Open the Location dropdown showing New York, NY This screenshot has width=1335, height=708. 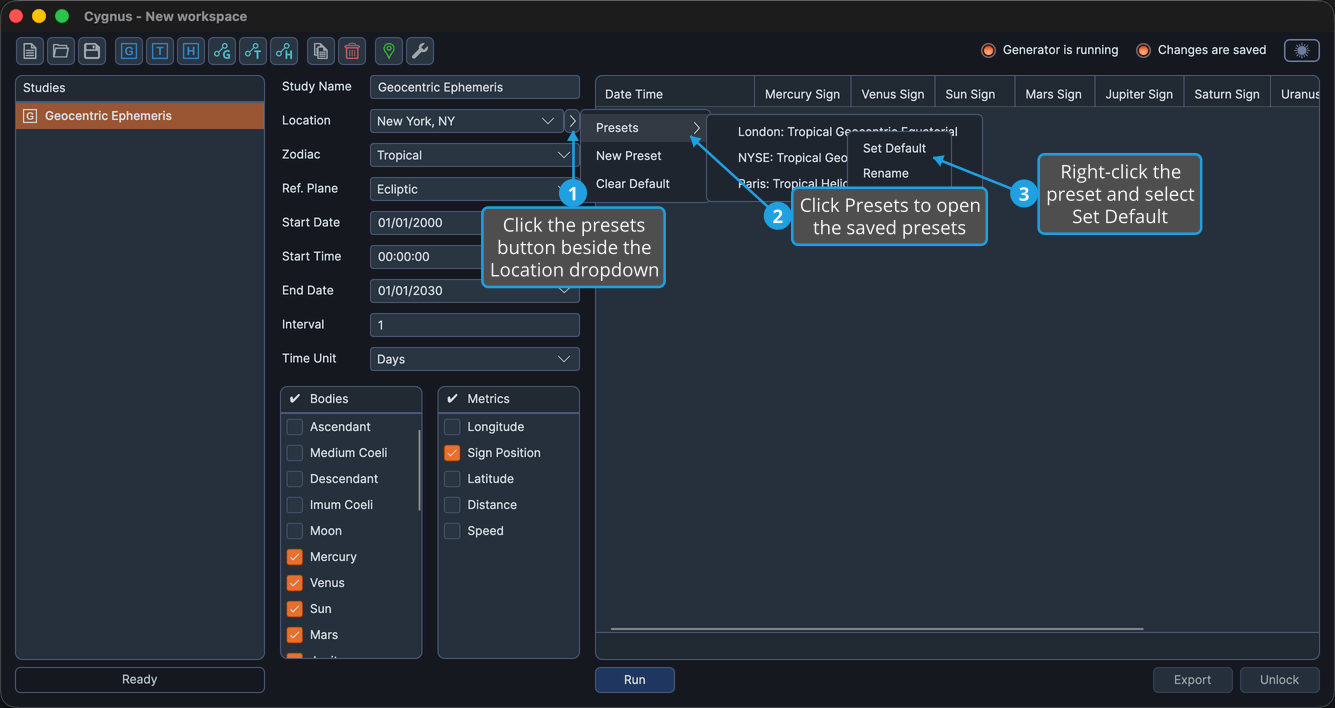point(466,121)
